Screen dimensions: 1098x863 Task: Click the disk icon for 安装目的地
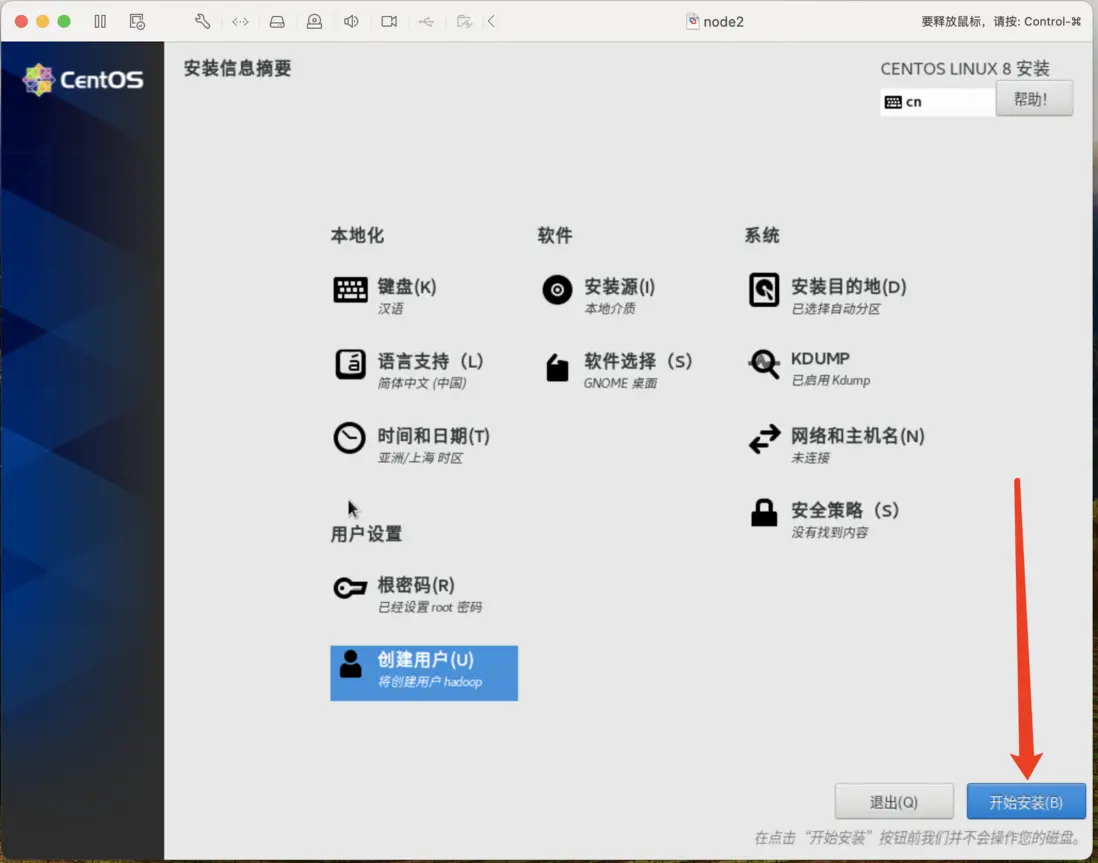click(764, 289)
